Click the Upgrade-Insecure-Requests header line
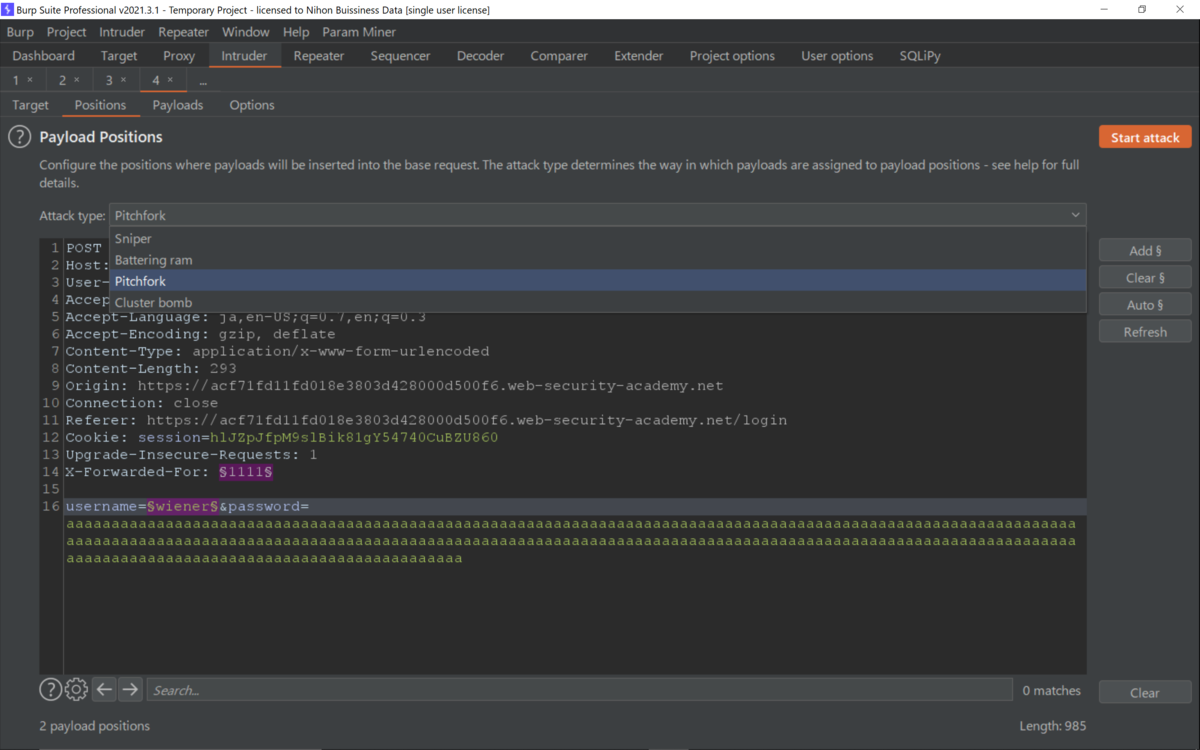 [x=192, y=454]
